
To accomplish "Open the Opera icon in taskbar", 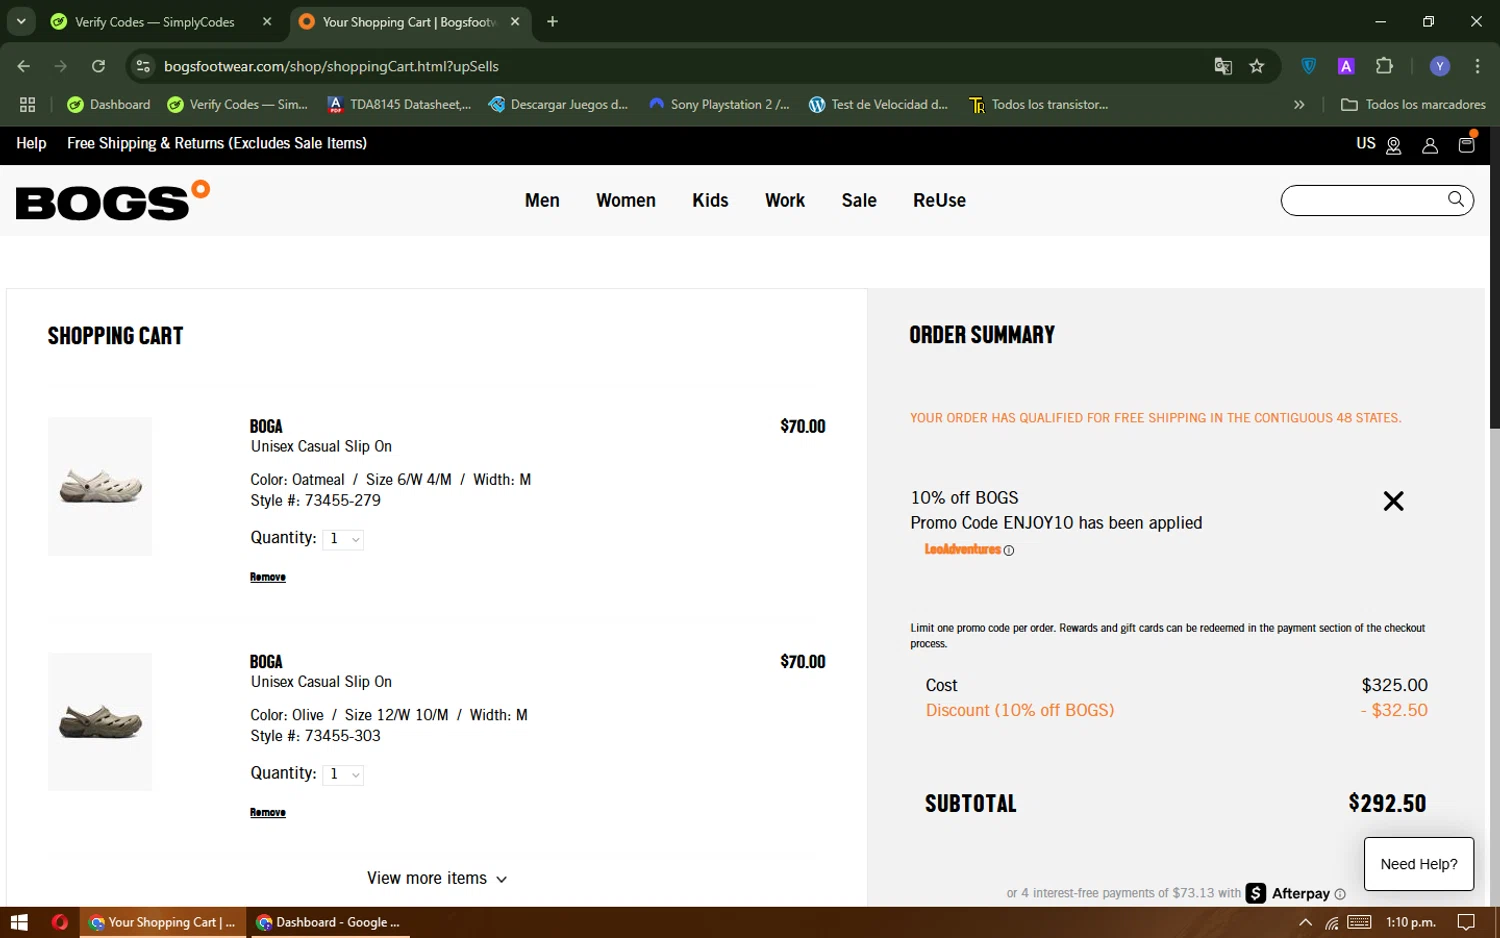I will [x=59, y=922].
